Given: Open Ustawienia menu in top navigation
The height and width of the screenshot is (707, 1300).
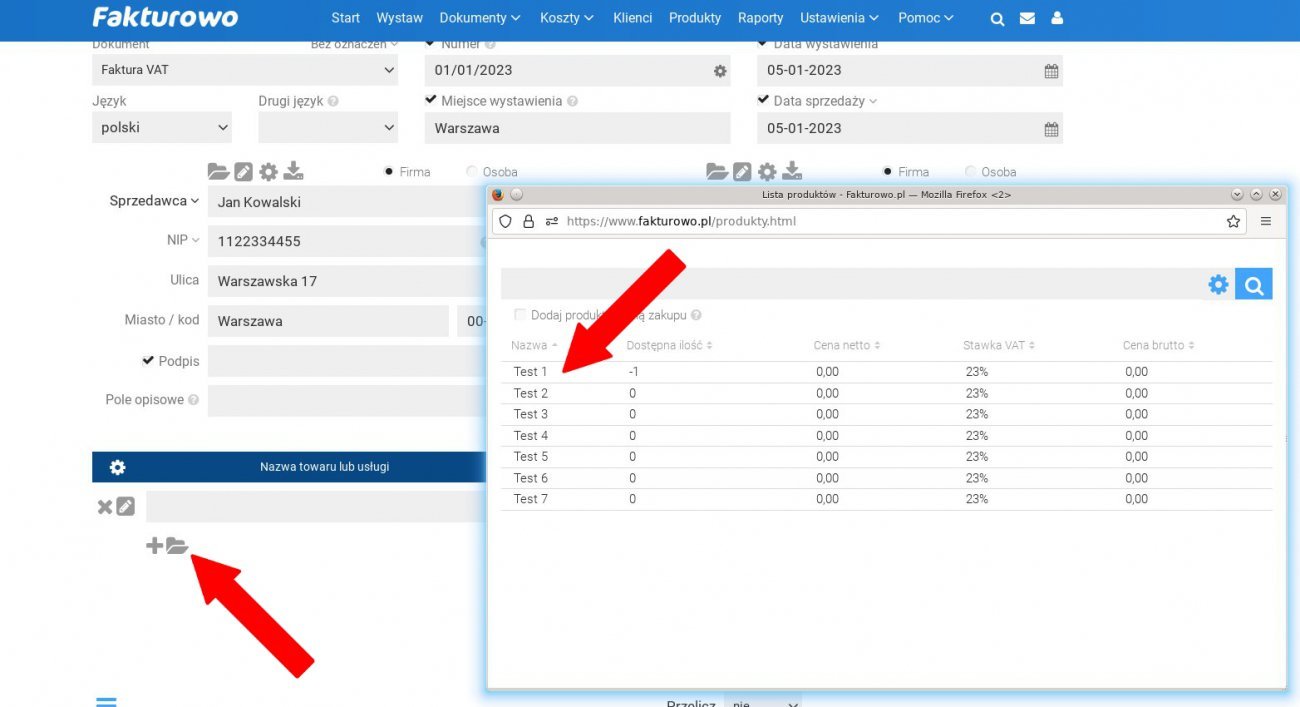Looking at the screenshot, I should tap(839, 18).
